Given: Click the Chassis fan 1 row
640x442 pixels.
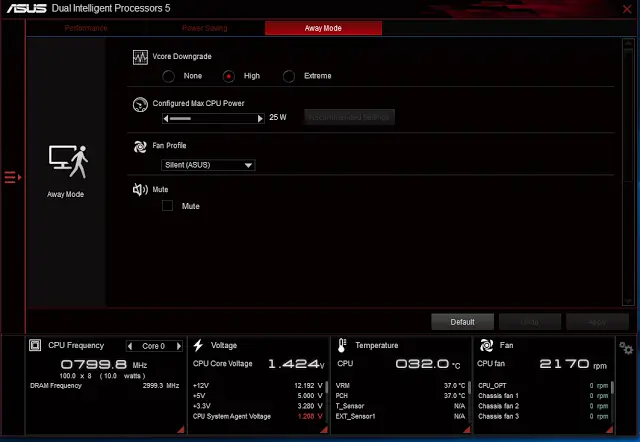Looking at the screenshot, I should coord(543,396).
